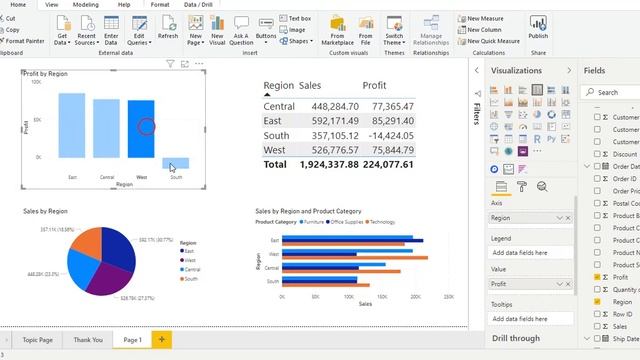Switch to the Topic Page tab

(38, 340)
